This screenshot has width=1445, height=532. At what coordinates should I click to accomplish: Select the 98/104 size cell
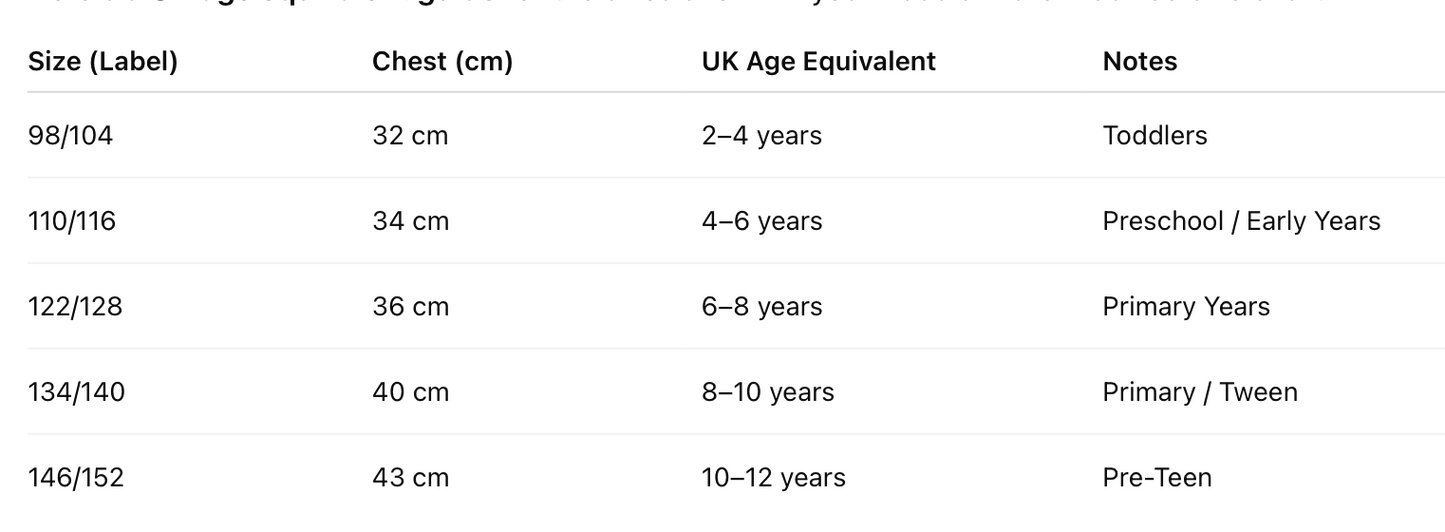[x=70, y=136]
